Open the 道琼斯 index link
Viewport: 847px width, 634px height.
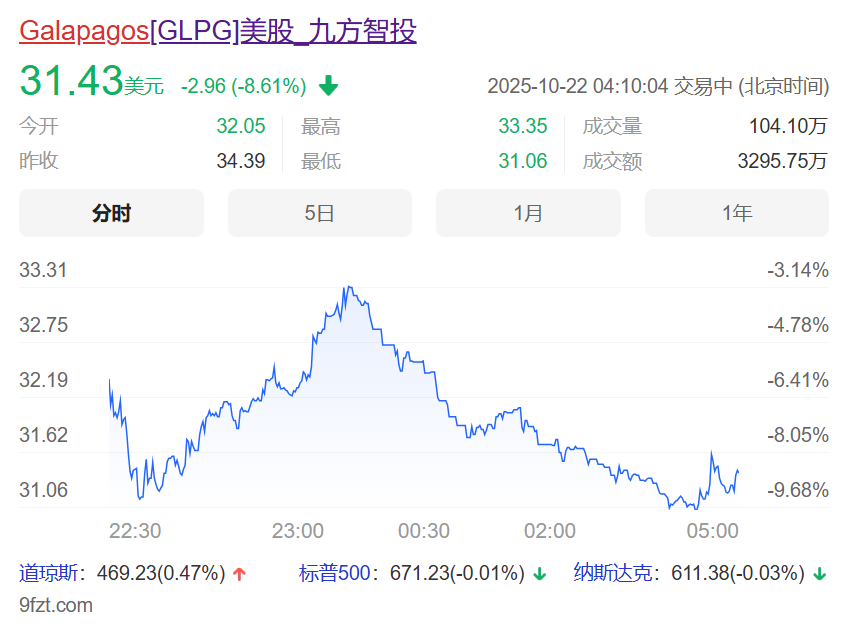click(x=49, y=573)
